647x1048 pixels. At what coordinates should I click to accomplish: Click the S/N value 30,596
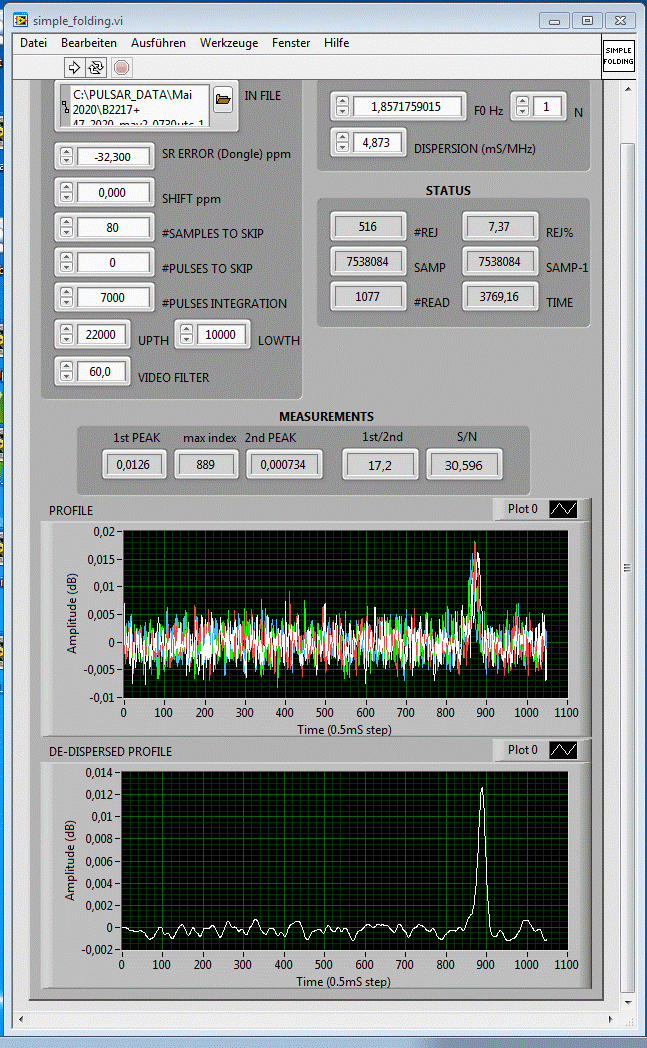click(463, 465)
